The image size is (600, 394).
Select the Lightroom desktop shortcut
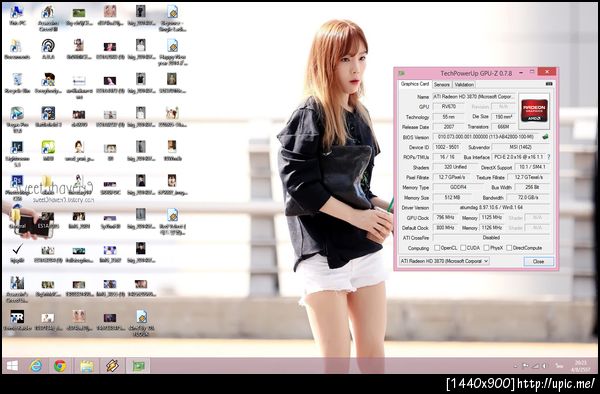pos(17,153)
